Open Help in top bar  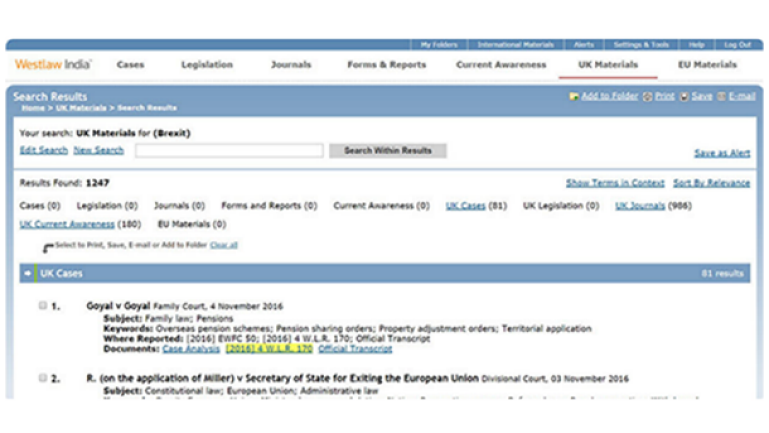tap(696, 45)
